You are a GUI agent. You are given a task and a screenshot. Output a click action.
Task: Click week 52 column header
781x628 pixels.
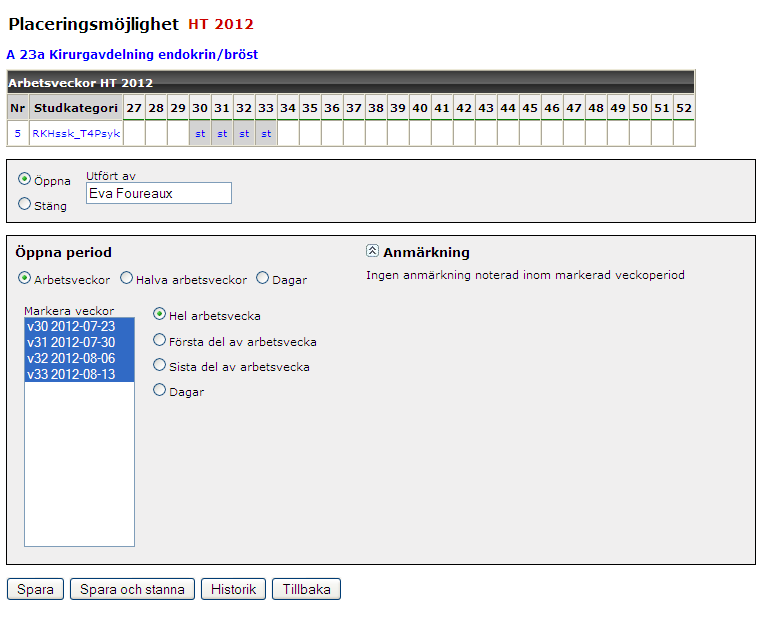point(684,108)
